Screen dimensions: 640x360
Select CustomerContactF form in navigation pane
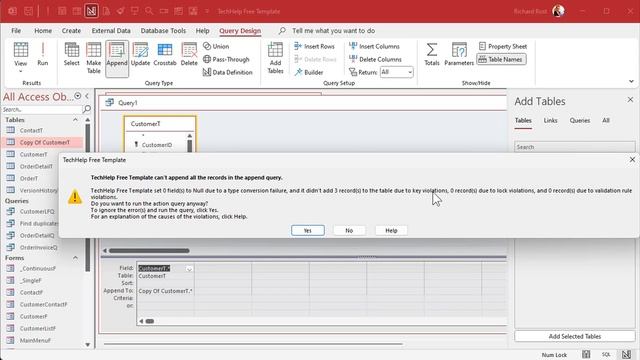[43, 304]
